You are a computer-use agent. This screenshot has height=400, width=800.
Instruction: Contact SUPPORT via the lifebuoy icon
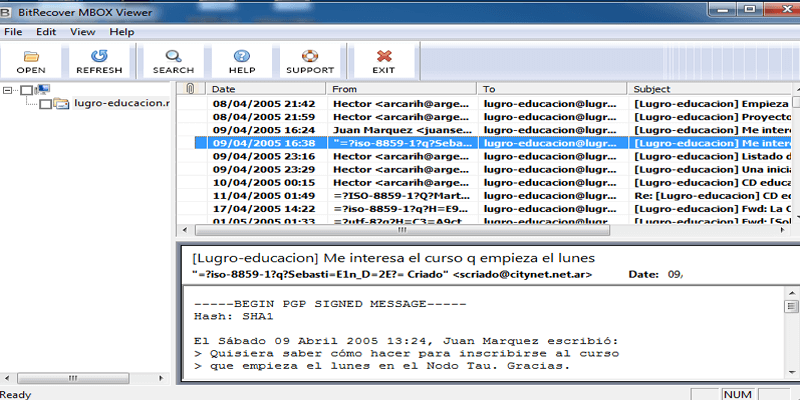(x=310, y=61)
